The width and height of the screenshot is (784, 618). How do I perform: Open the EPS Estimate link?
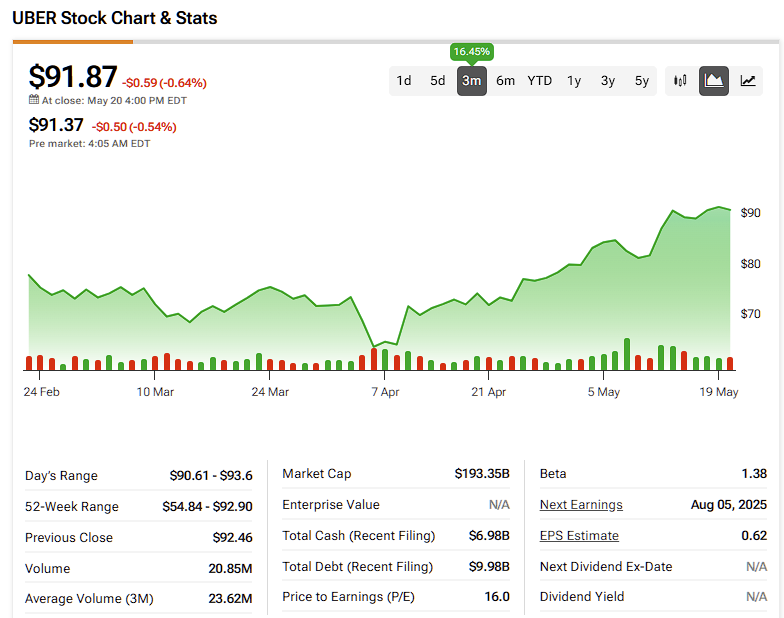point(579,536)
